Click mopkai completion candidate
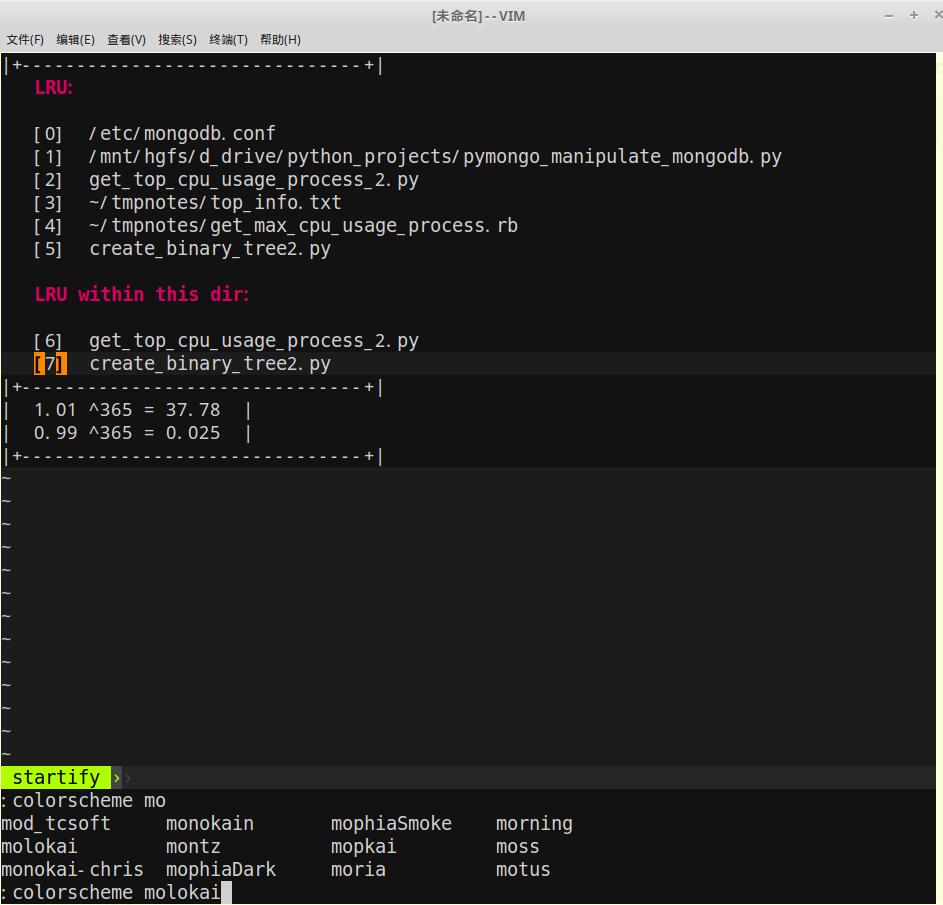This screenshot has height=905, width=943. point(363,847)
